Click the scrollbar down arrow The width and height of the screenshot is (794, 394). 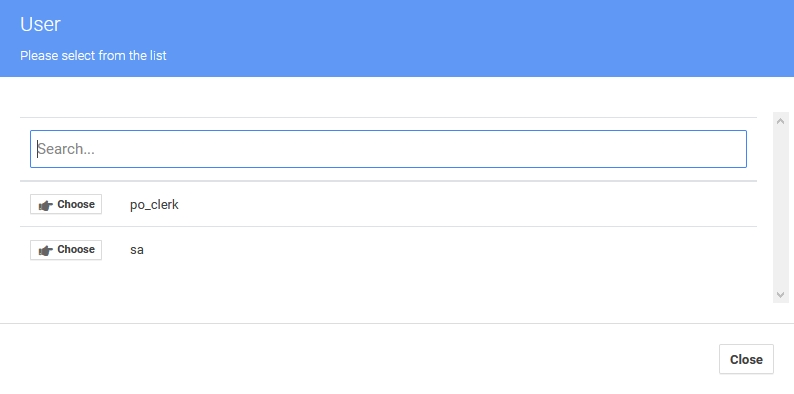(x=780, y=294)
